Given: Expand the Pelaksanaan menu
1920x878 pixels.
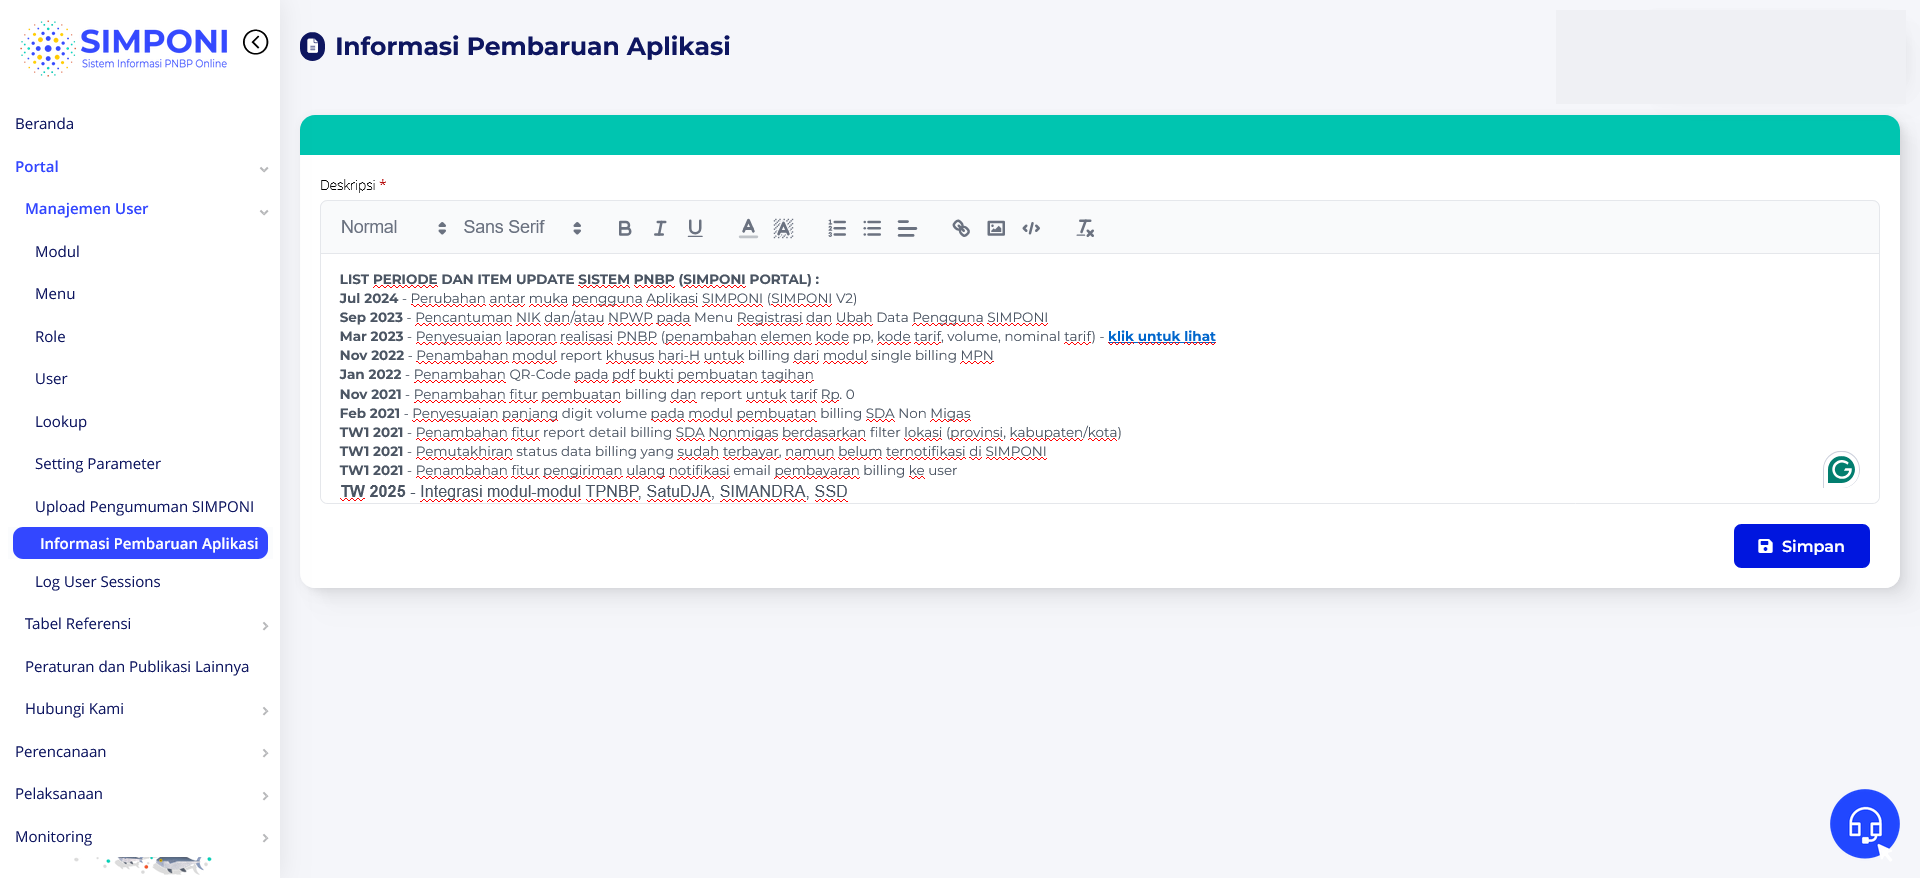Looking at the screenshot, I should click(x=265, y=795).
